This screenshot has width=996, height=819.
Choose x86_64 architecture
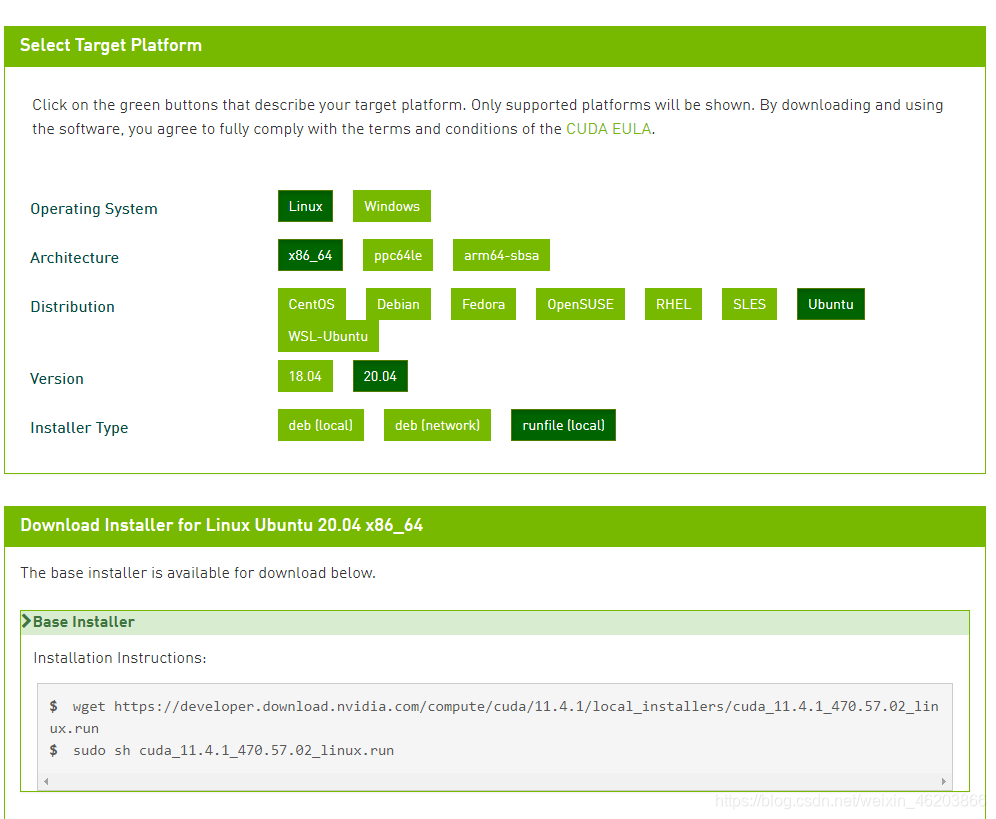pyautogui.click(x=310, y=255)
